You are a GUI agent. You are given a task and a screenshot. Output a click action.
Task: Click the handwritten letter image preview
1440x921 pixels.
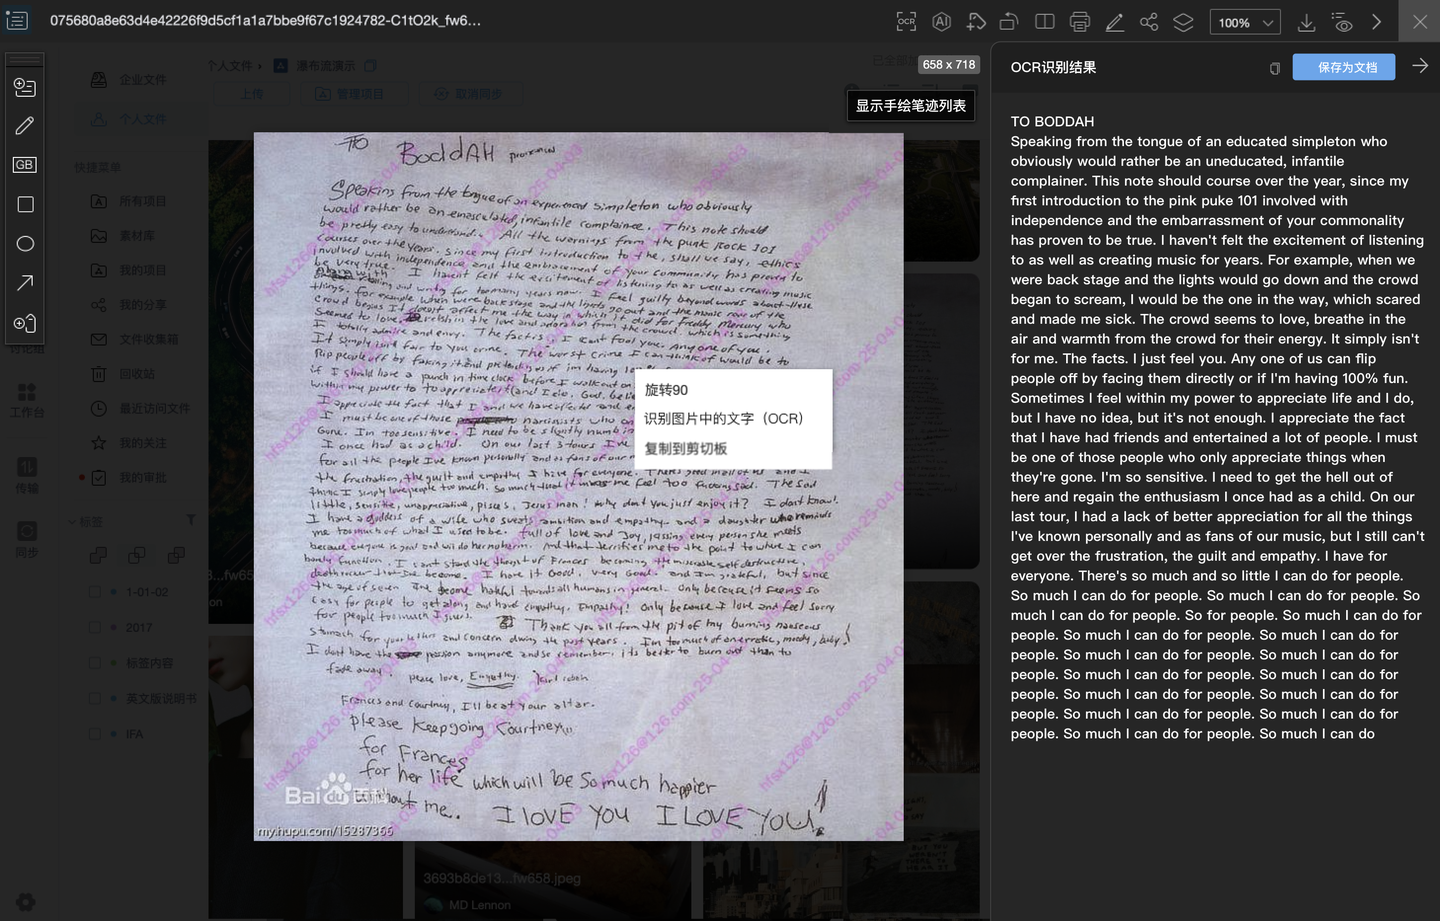tap(578, 486)
